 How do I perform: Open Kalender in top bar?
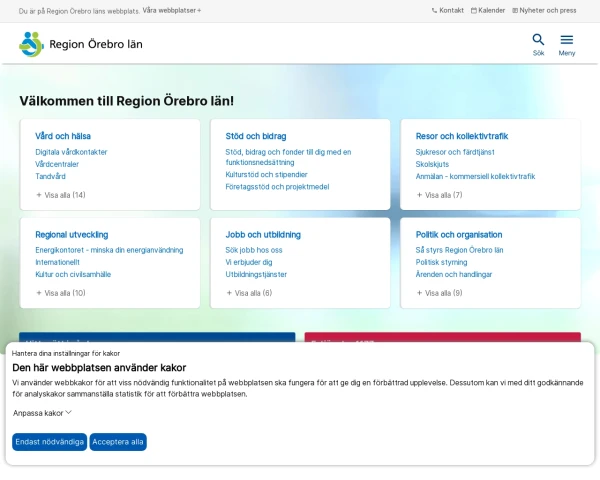tap(488, 10)
